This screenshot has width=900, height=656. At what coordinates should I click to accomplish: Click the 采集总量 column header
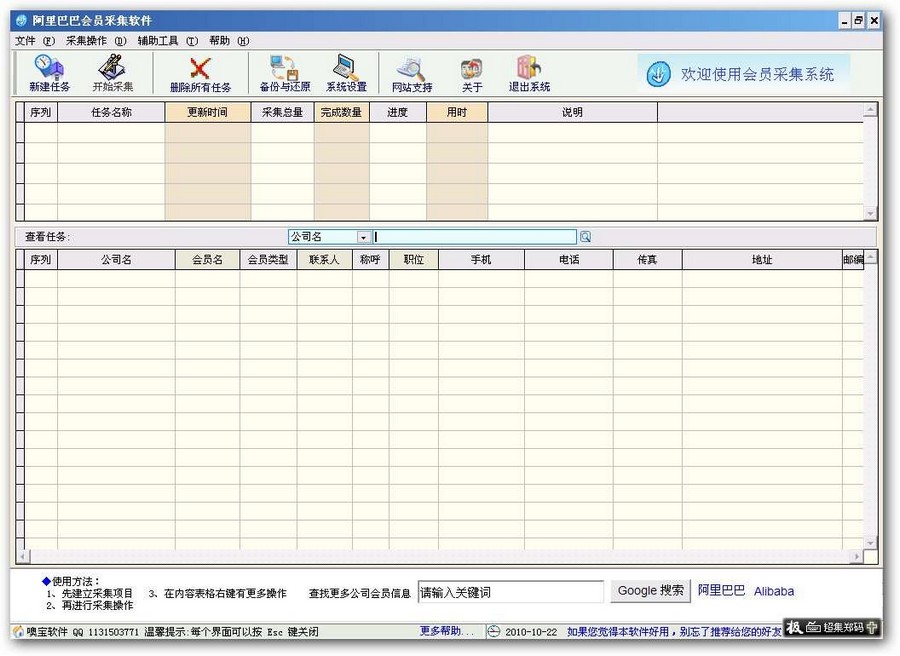[282, 112]
